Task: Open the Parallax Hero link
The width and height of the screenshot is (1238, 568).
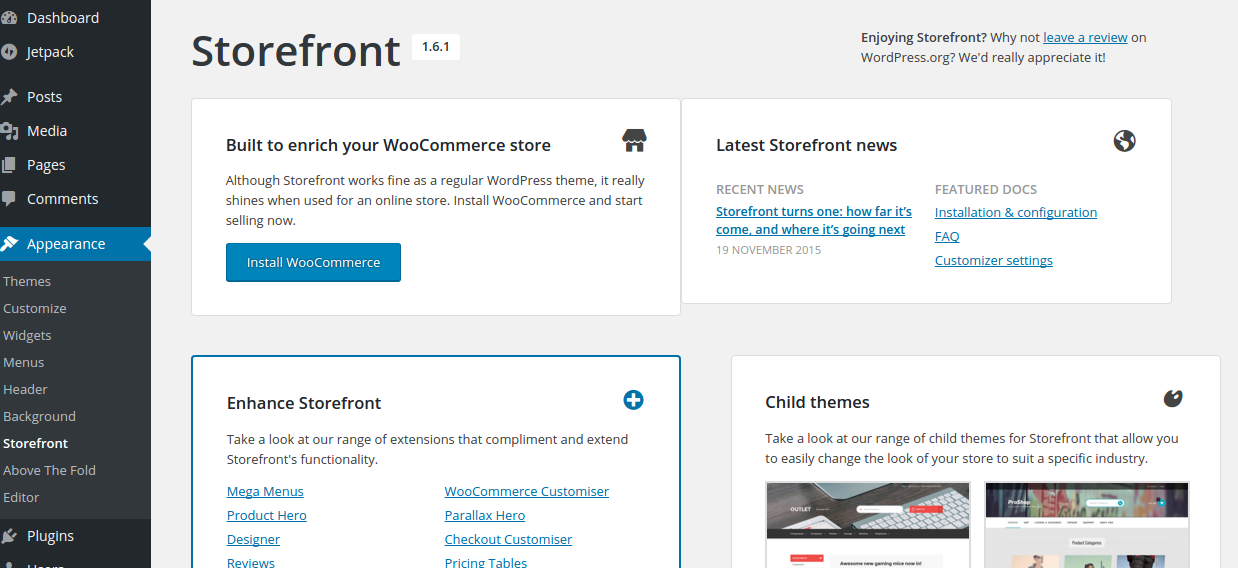Action: (485, 516)
